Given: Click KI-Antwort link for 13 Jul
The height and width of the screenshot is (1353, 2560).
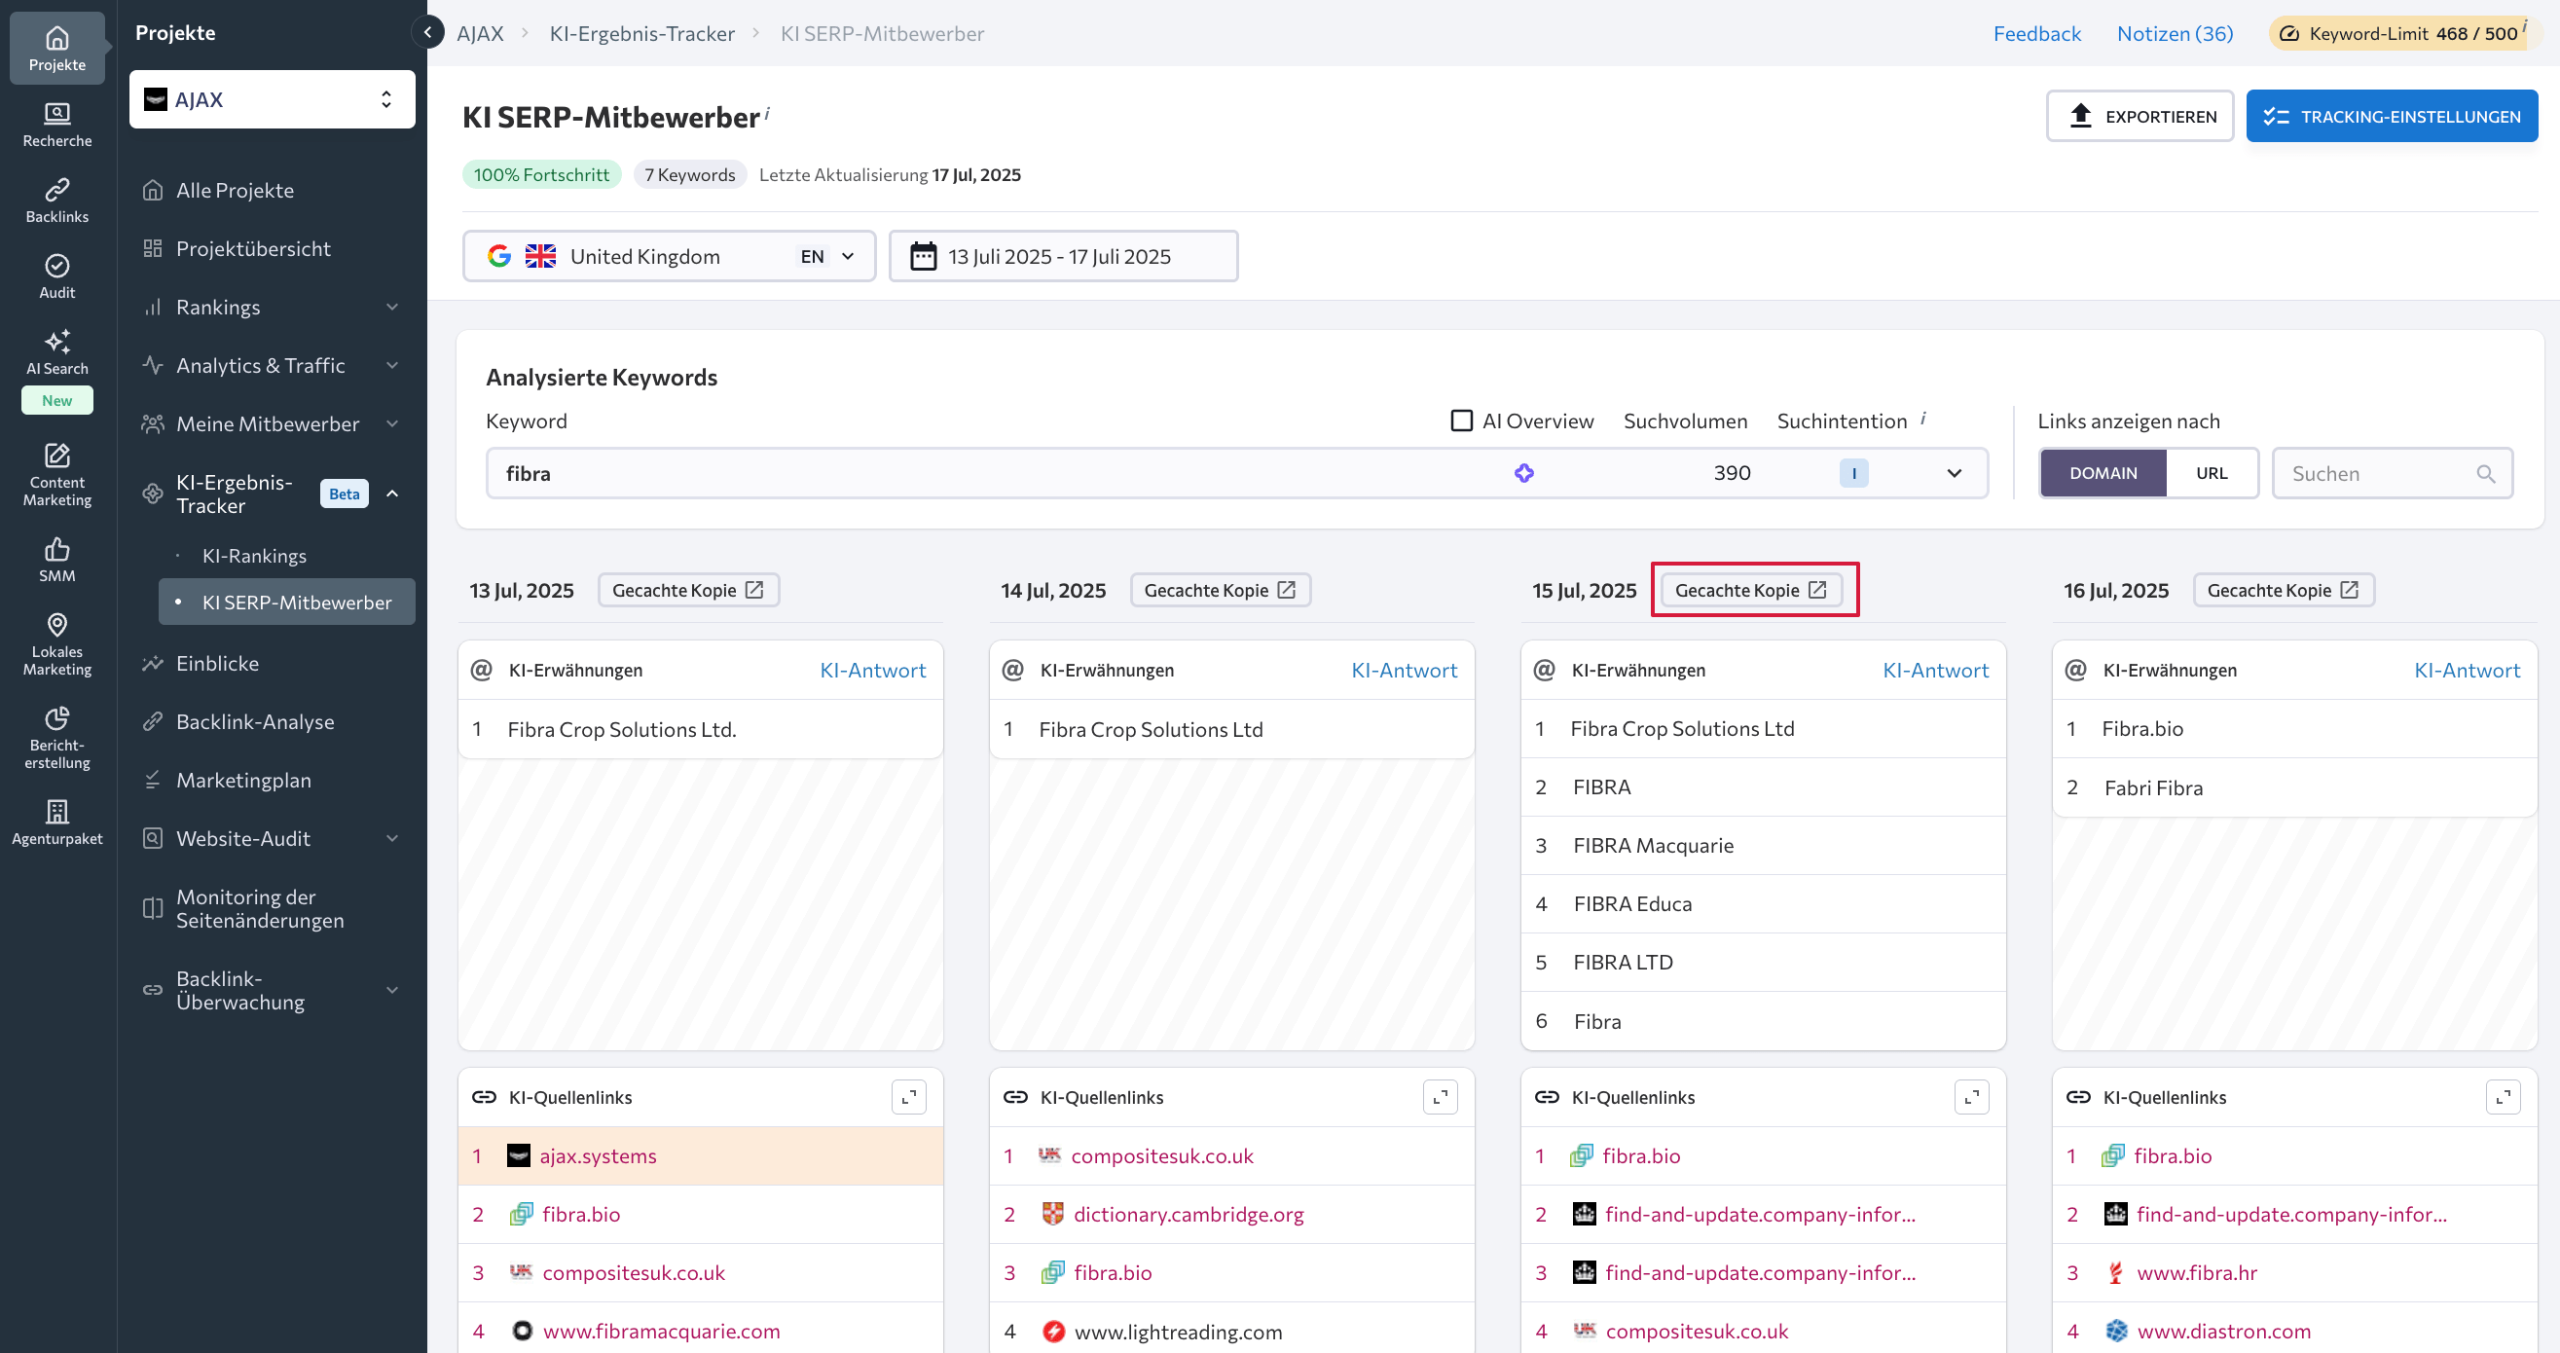Looking at the screenshot, I should pos(872,670).
